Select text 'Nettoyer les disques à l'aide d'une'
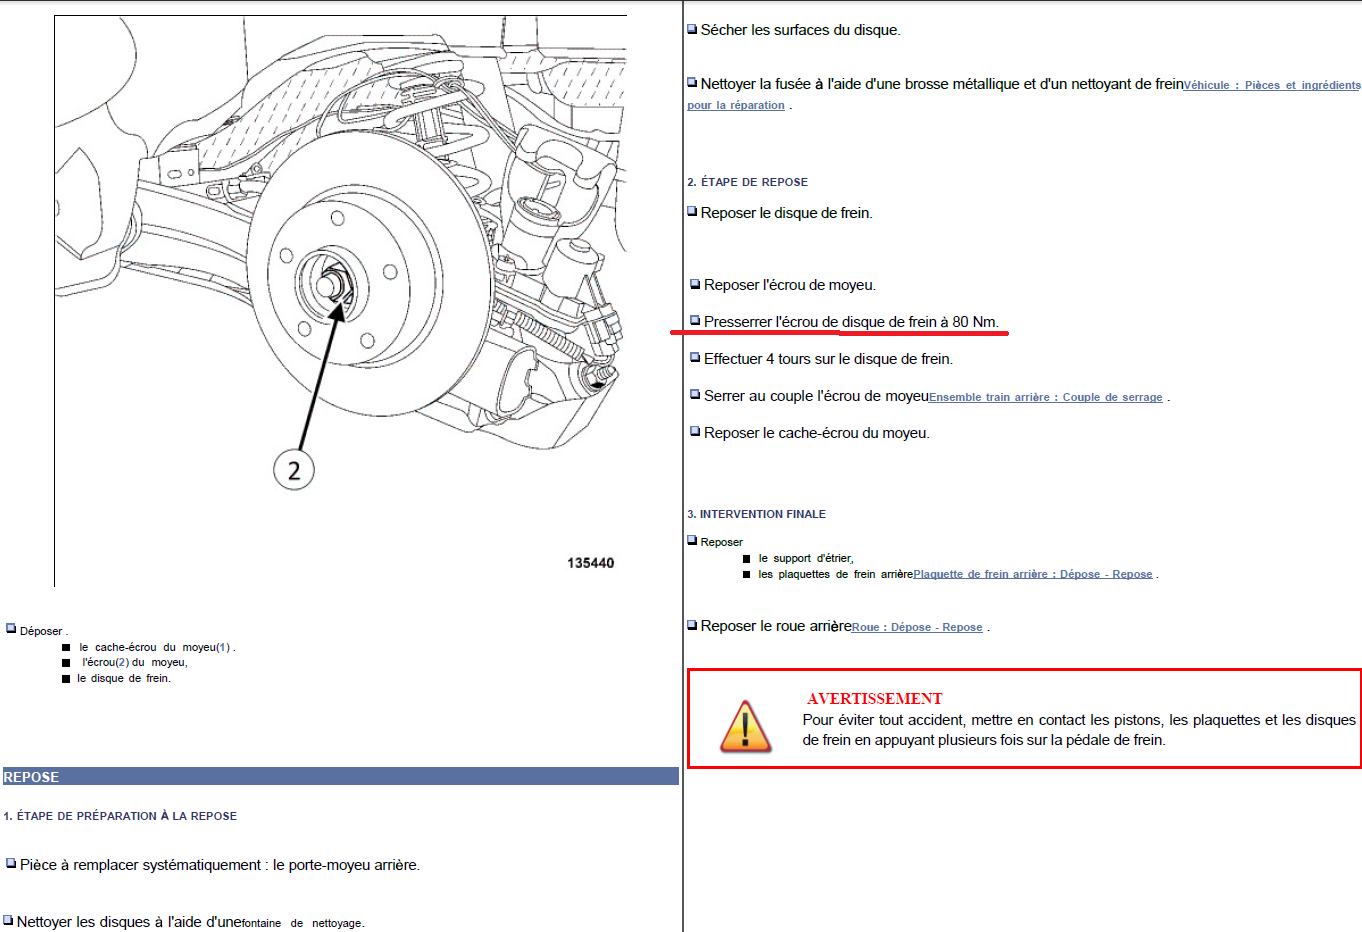This screenshot has width=1362, height=932. [x=129, y=922]
